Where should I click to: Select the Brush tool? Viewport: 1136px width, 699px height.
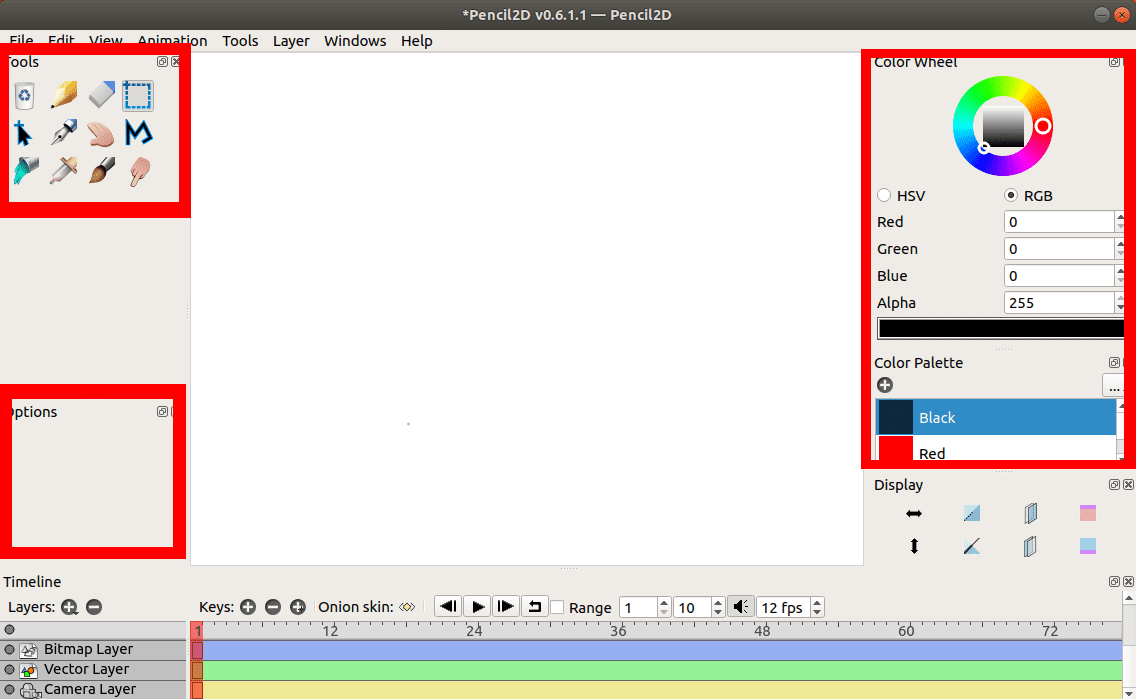tap(100, 170)
